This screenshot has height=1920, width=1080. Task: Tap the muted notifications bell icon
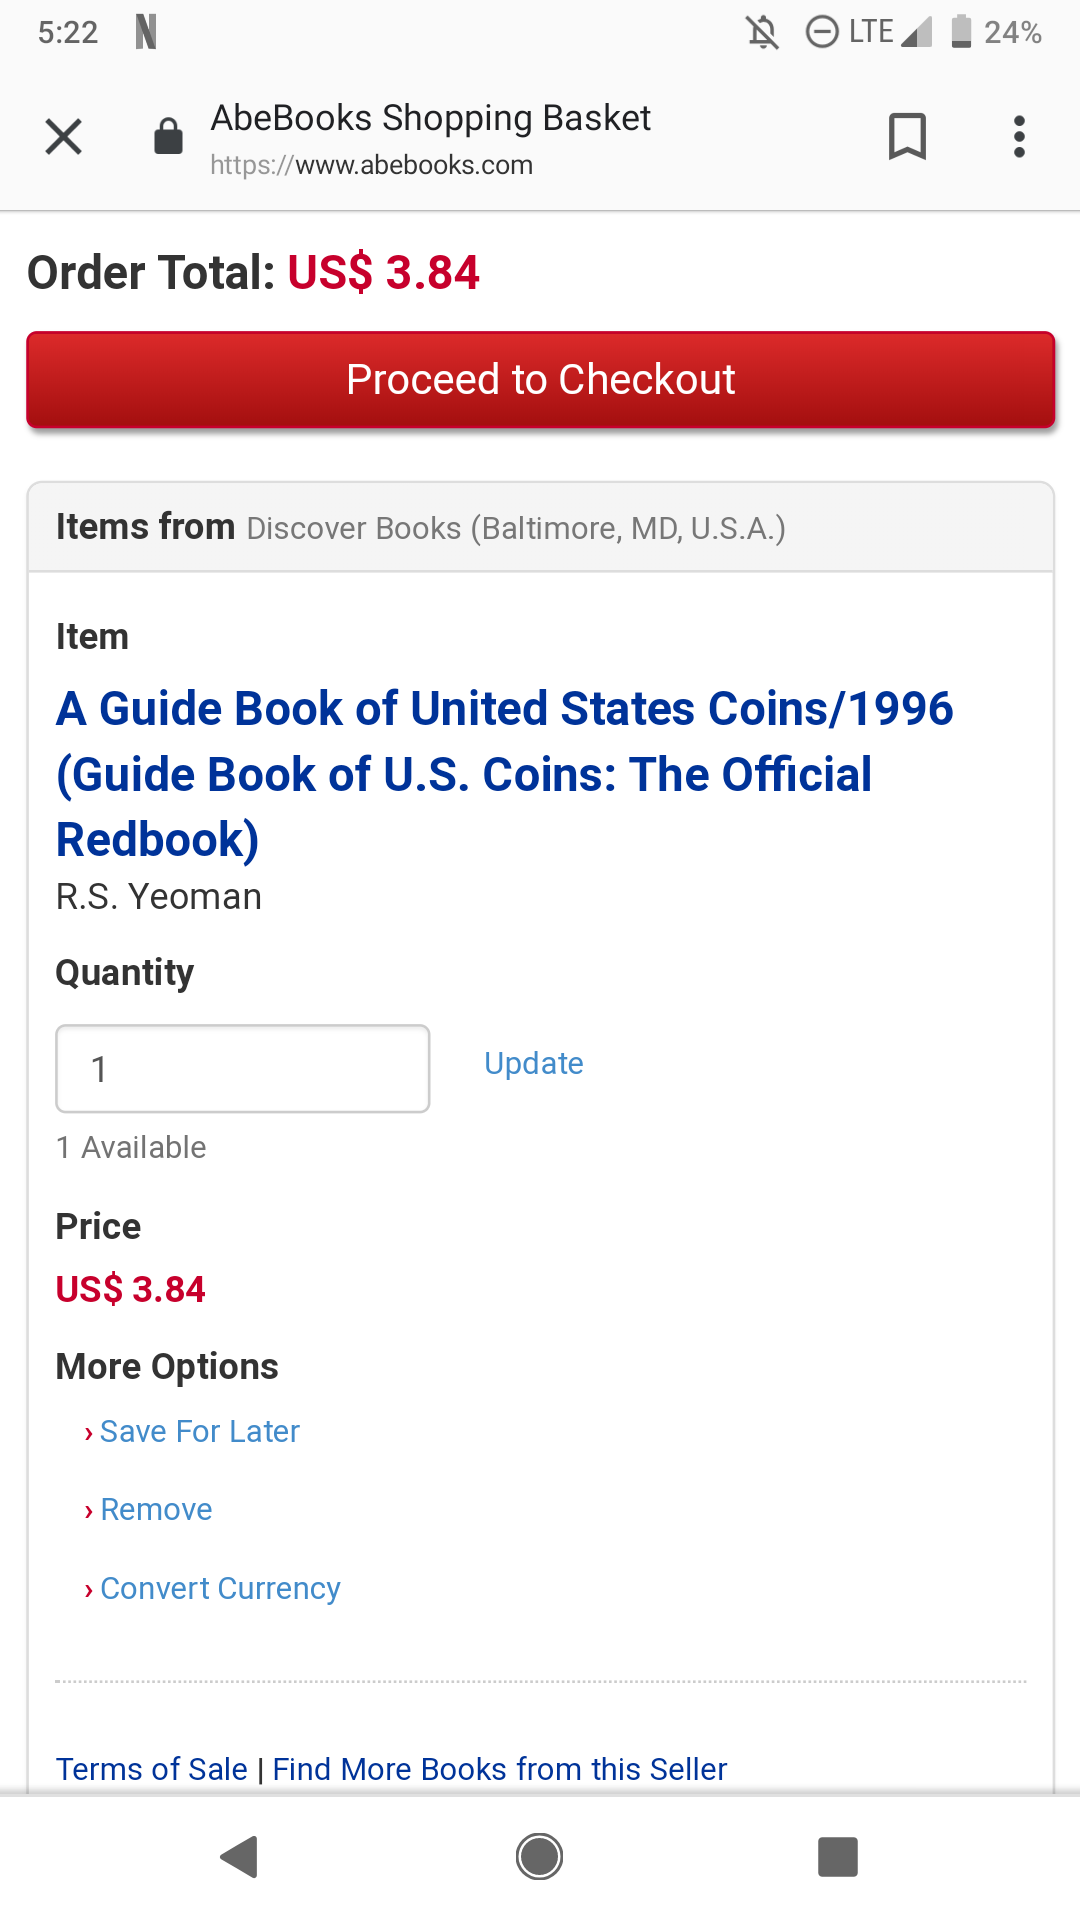[762, 32]
